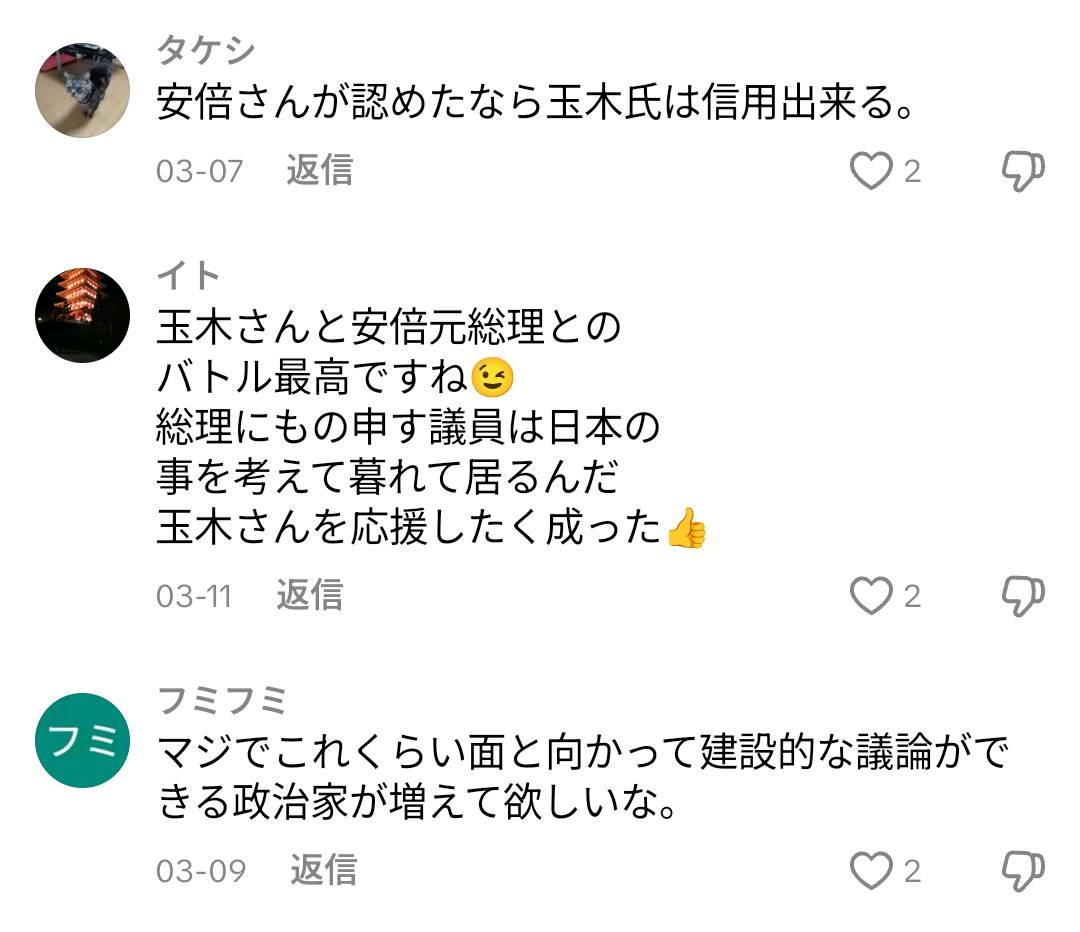Screen dimensions: 1080x932
Task: Dislike タケシ's comment
Action: coord(1022,172)
